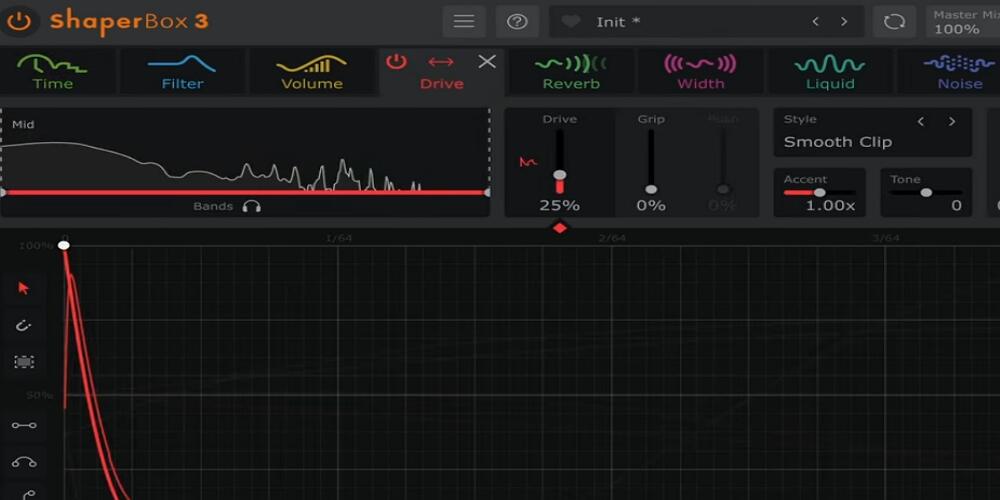Viewport: 1000px width, 500px height.
Task: Favorite the preset with the heart icon
Action: click(x=571, y=21)
